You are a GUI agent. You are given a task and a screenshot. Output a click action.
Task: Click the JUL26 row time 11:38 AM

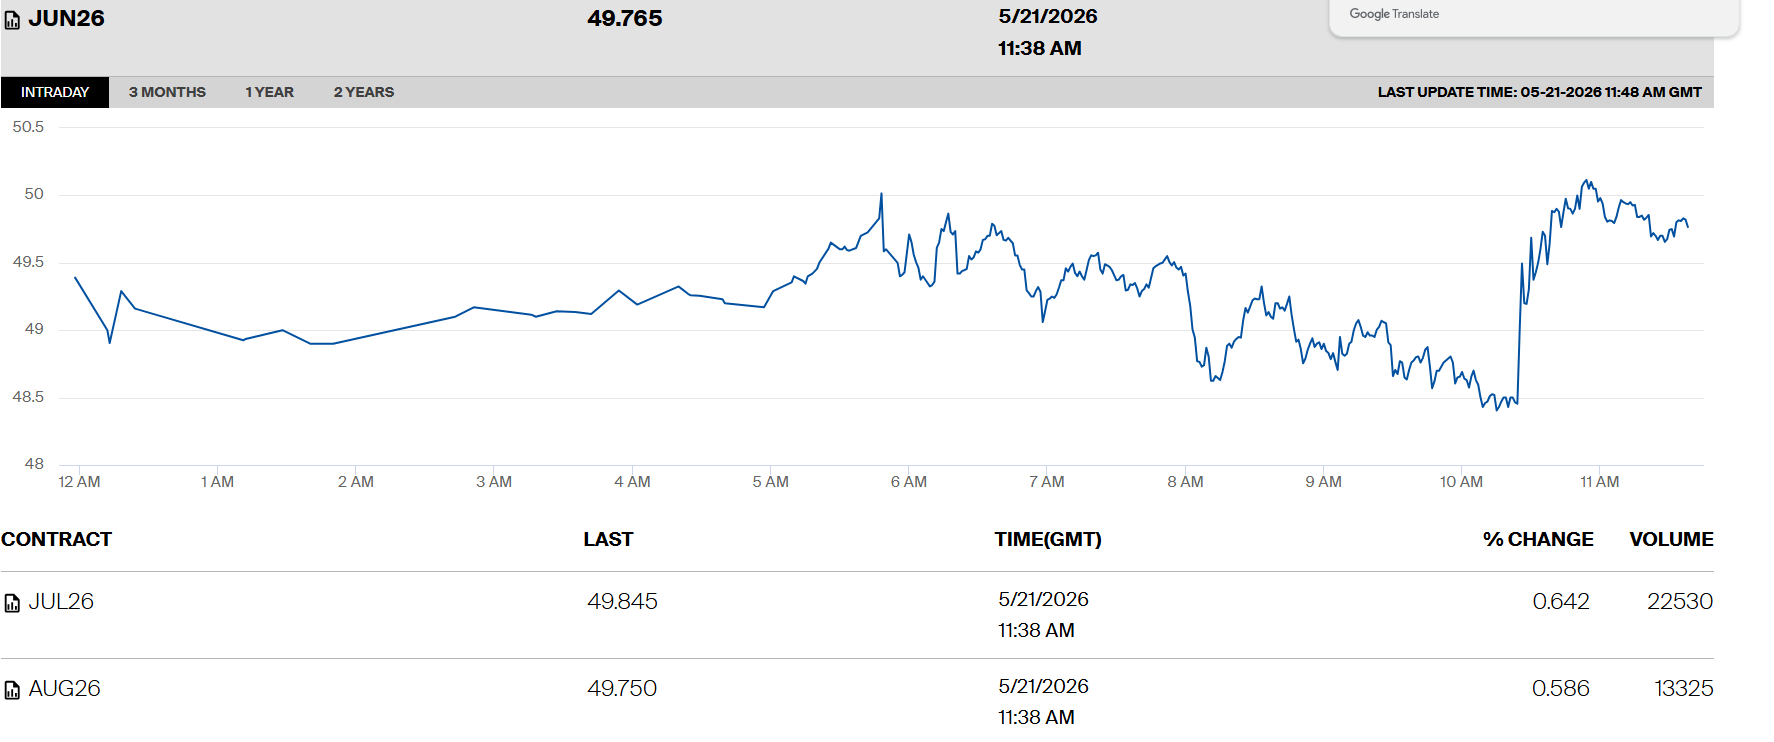coord(1036,630)
